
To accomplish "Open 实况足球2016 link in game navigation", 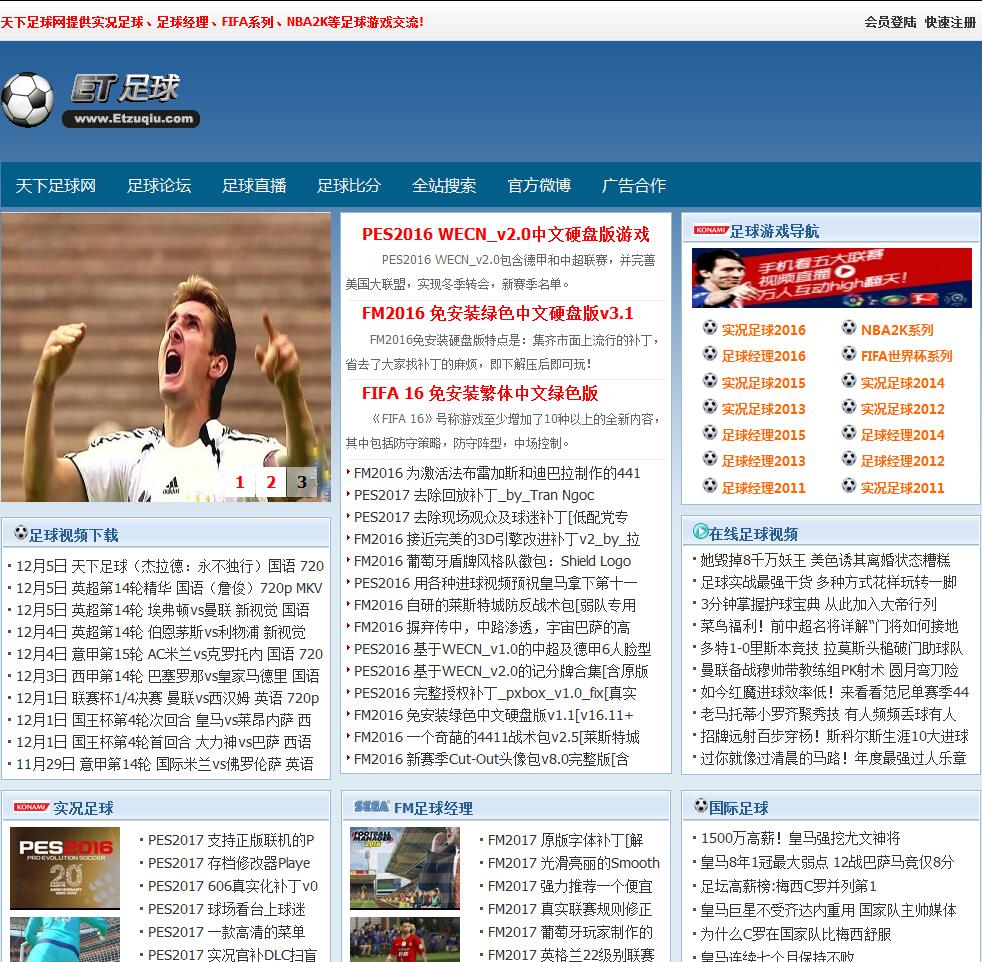I will point(763,330).
